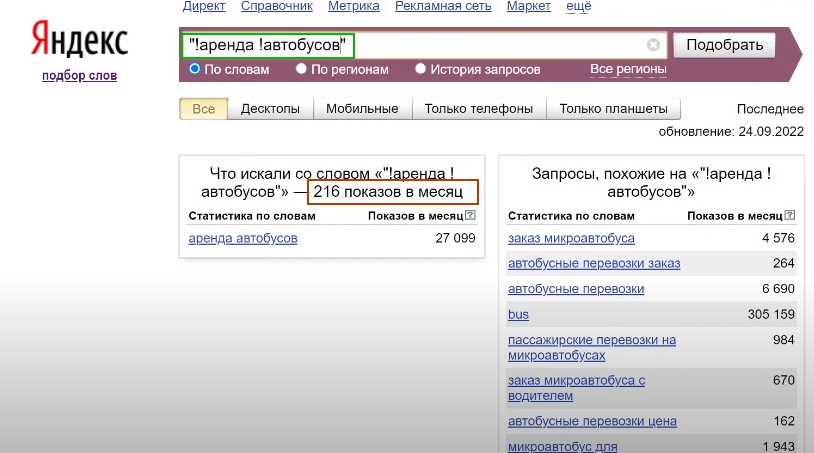814x453 pixels.
Task: Click the right 'Статистика по словам' header
Action: pos(571,216)
